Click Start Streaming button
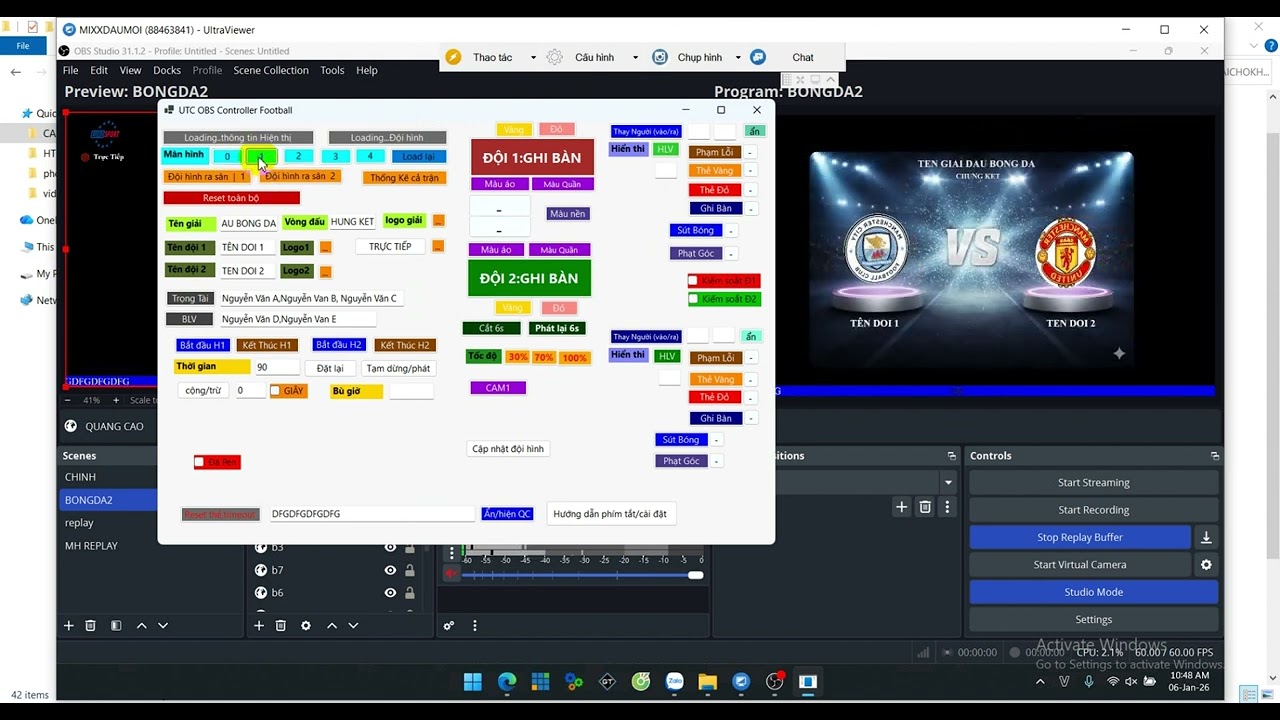This screenshot has width=1280, height=720. pyautogui.click(x=1093, y=482)
